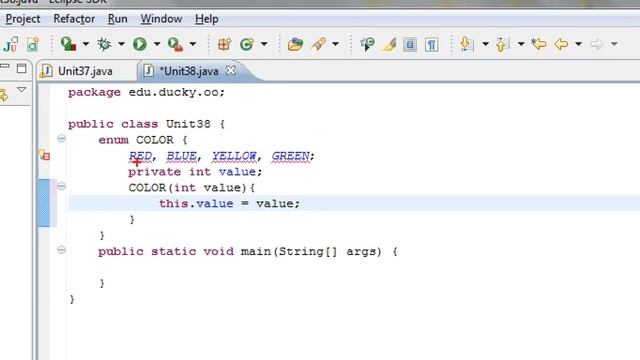Click the GREEN enum constant
Image resolution: width=640 pixels, height=360 pixels.
click(x=291, y=156)
